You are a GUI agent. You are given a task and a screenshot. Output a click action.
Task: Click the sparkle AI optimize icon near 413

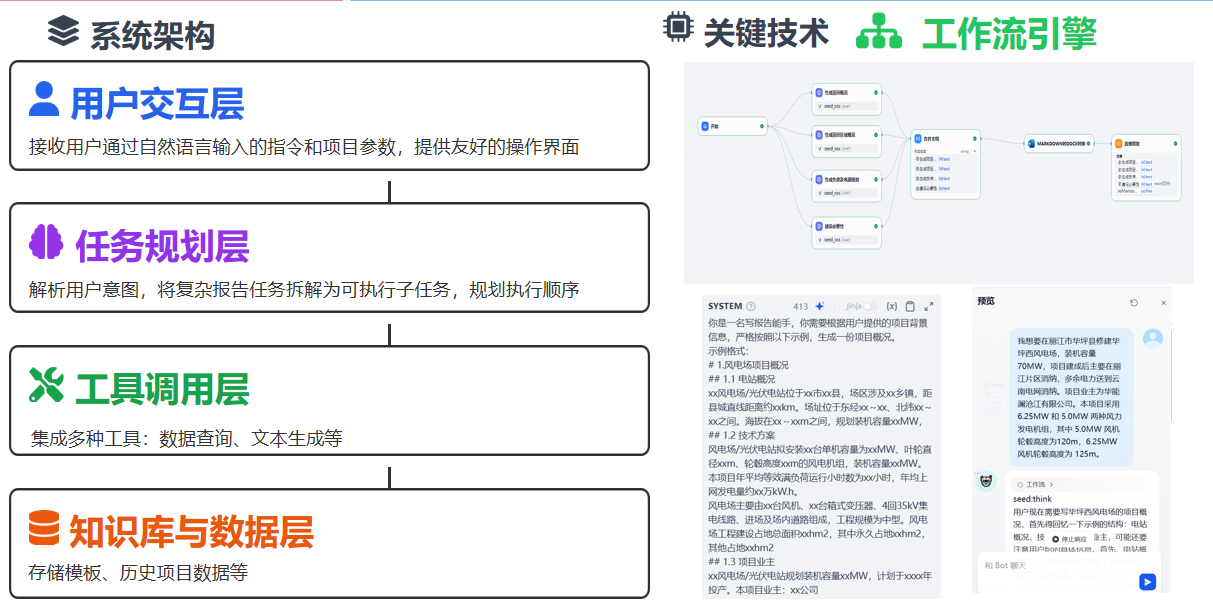tap(820, 306)
